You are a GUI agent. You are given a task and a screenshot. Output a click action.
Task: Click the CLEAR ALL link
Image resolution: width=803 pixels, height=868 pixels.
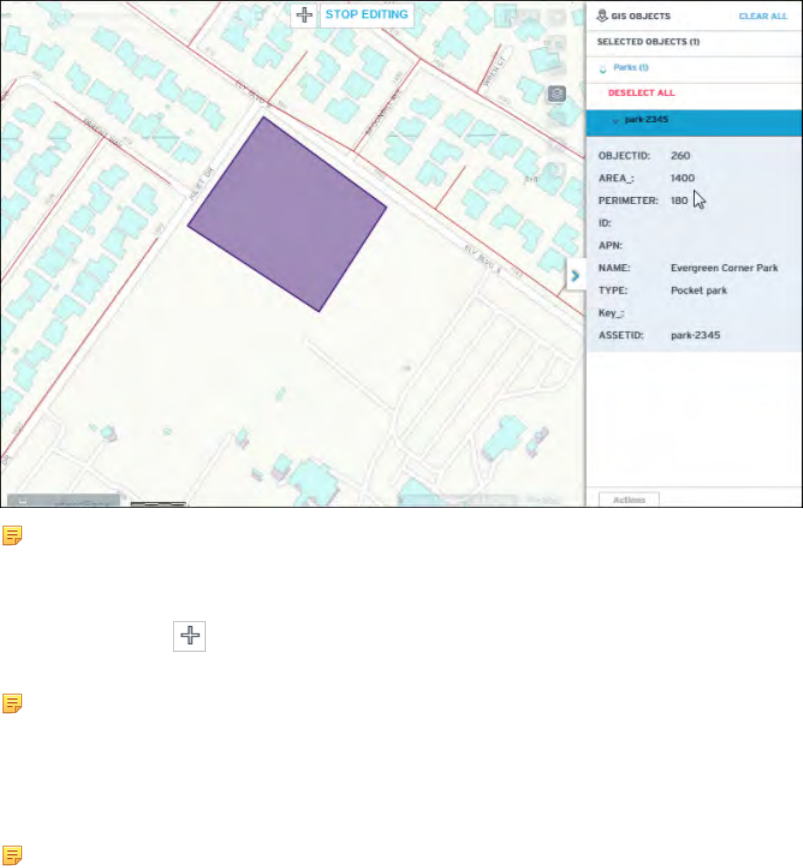pos(763,16)
